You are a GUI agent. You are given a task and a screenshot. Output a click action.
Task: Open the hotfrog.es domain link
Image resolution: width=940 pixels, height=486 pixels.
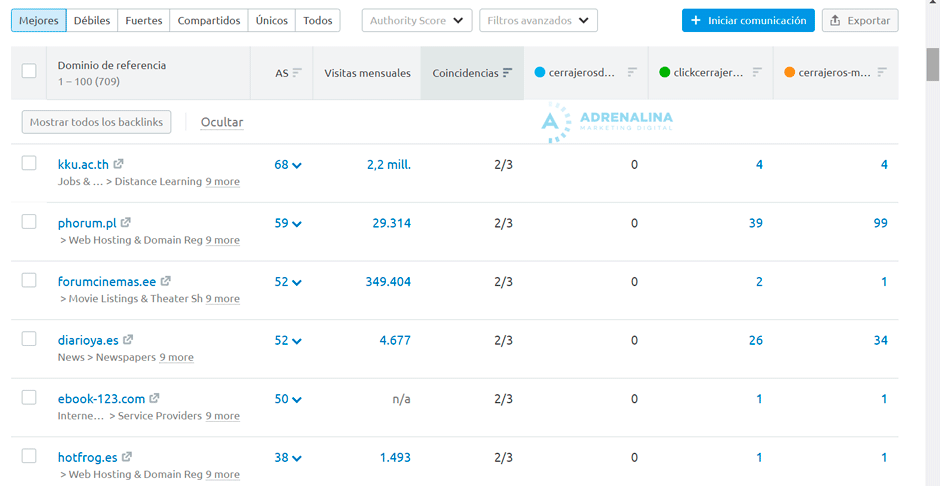click(88, 458)
